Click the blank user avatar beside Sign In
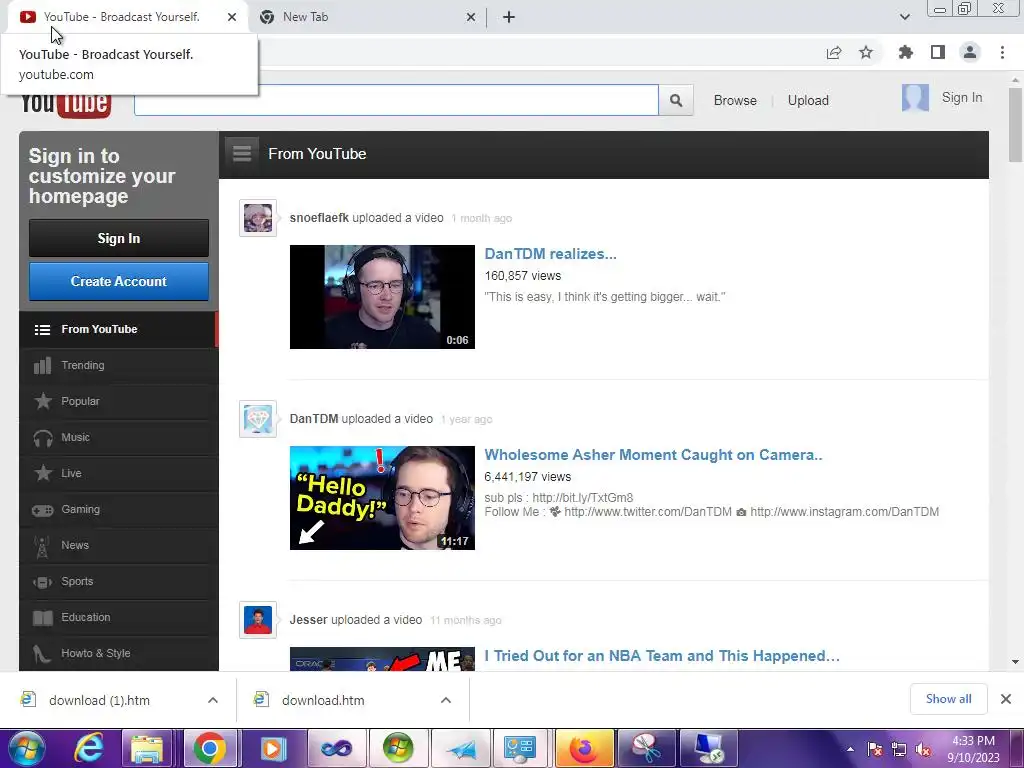 916,98
